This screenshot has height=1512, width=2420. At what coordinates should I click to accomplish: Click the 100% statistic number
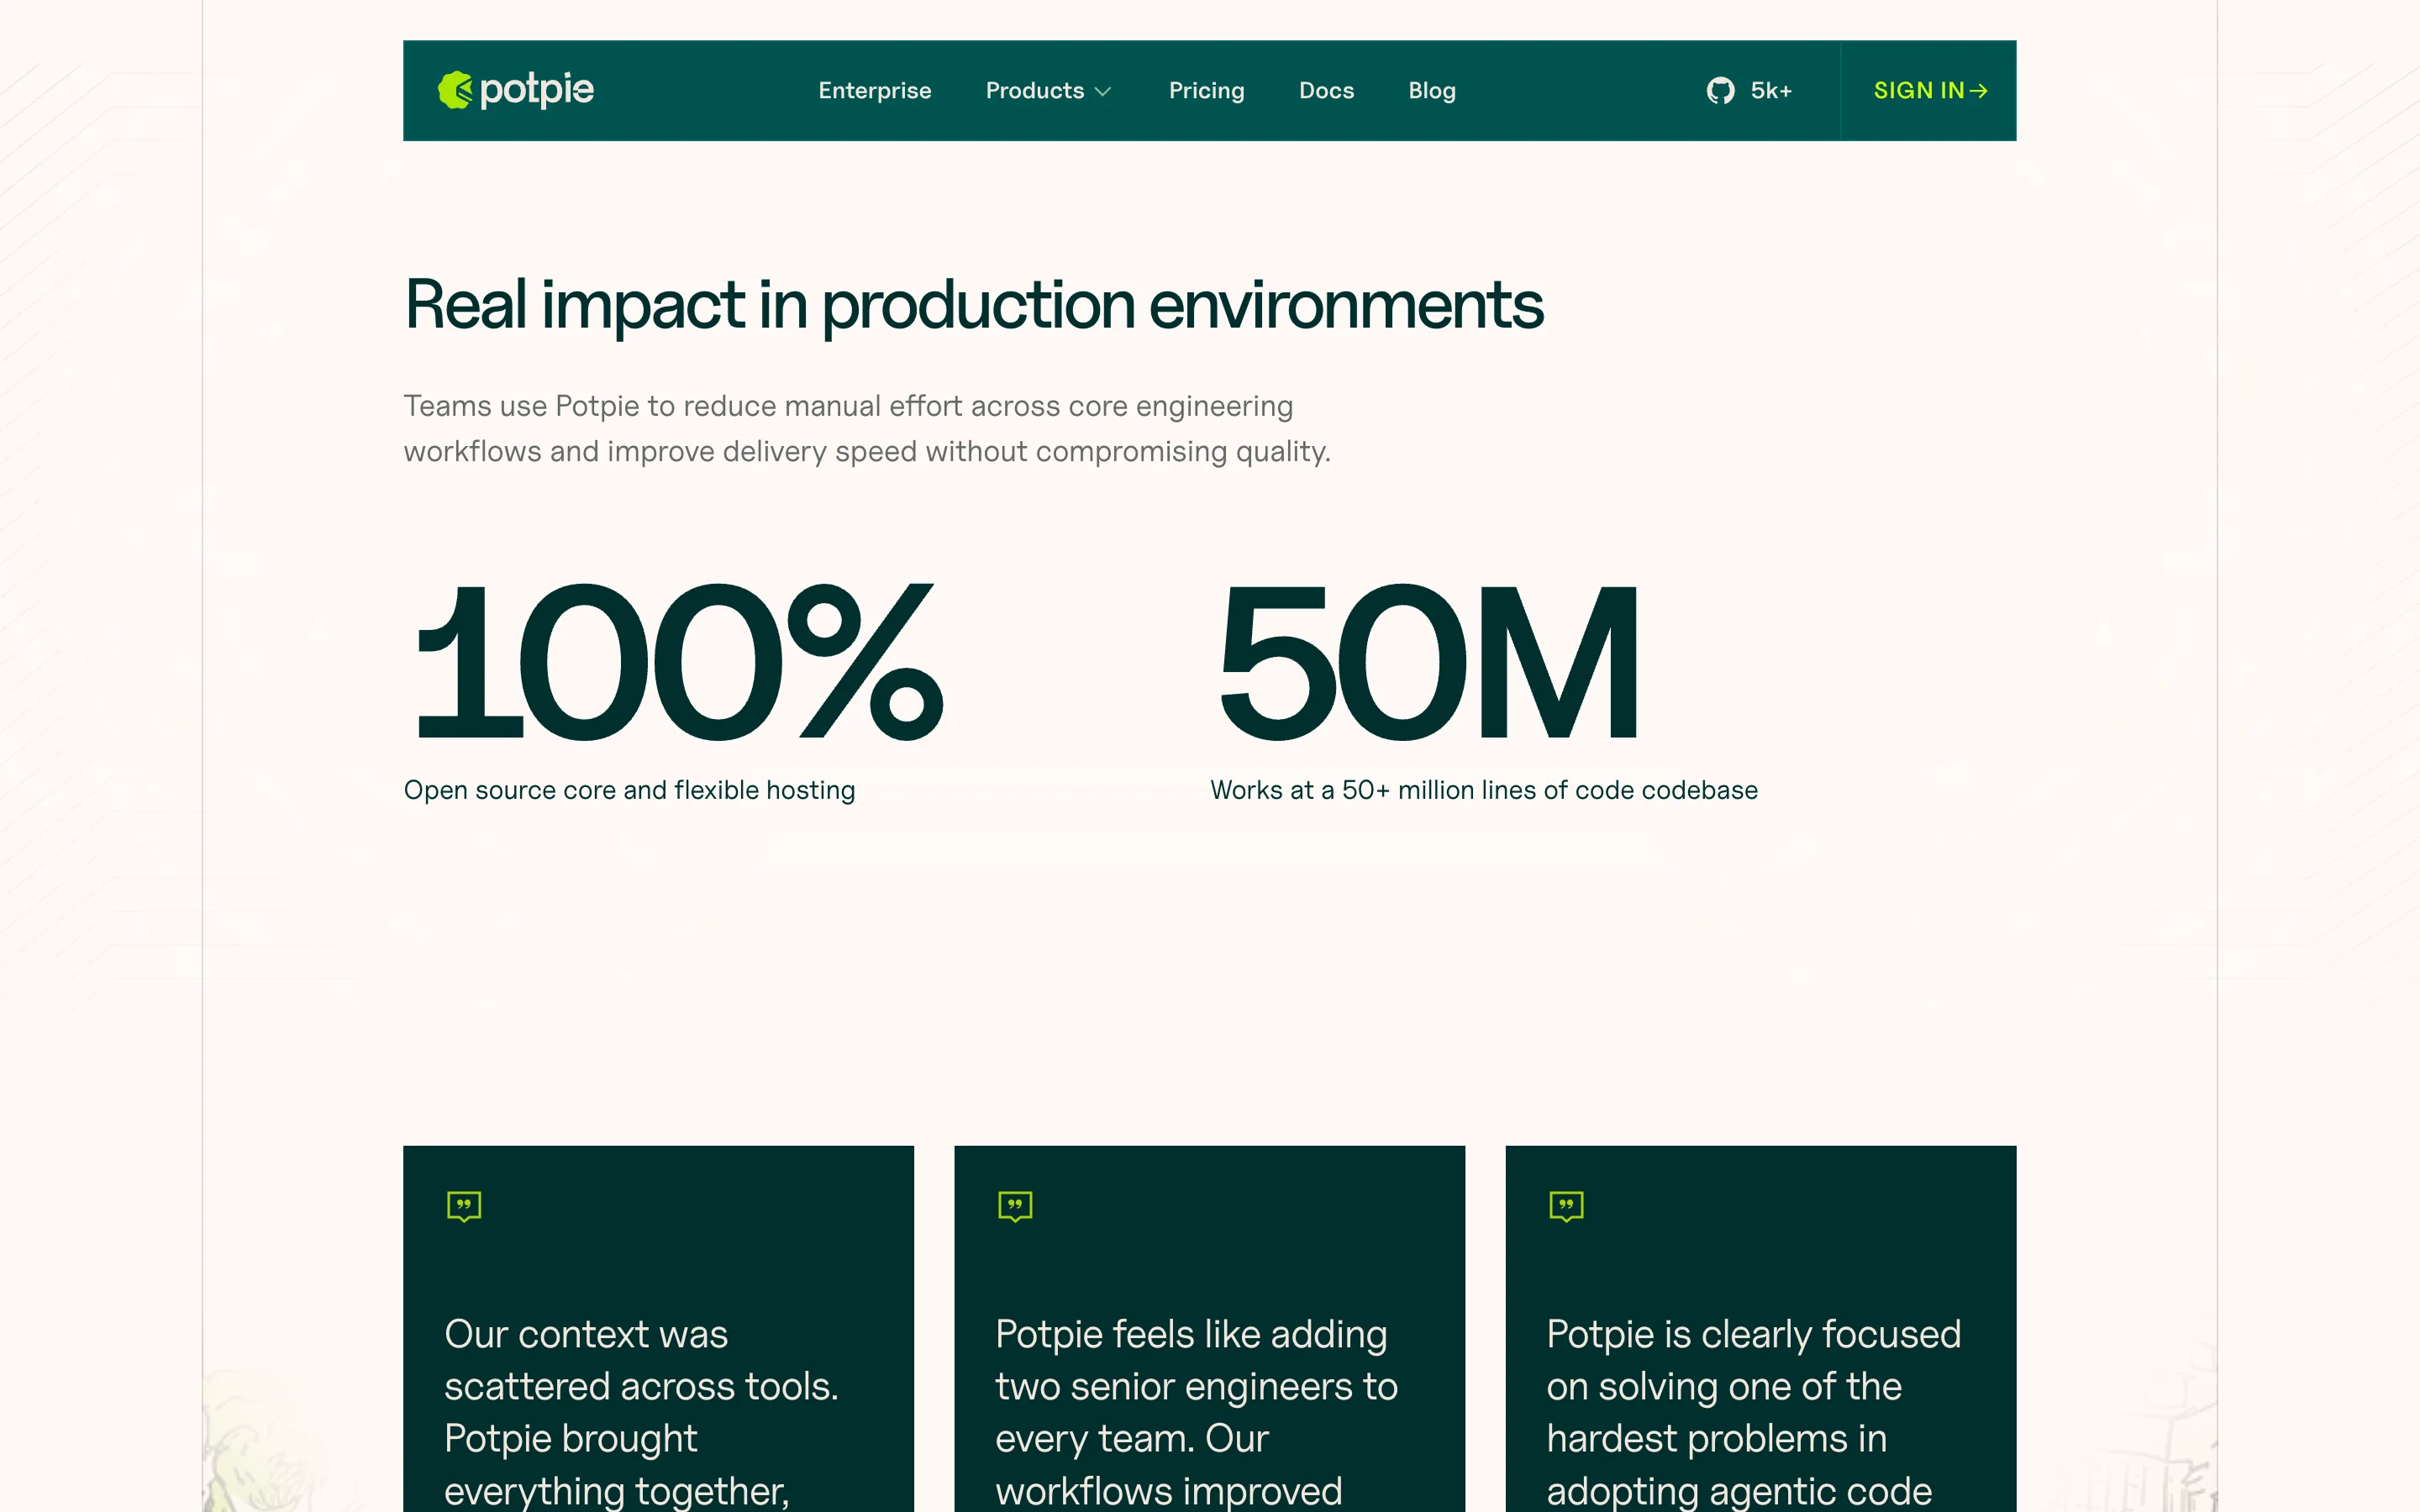[x=678, y=662]
